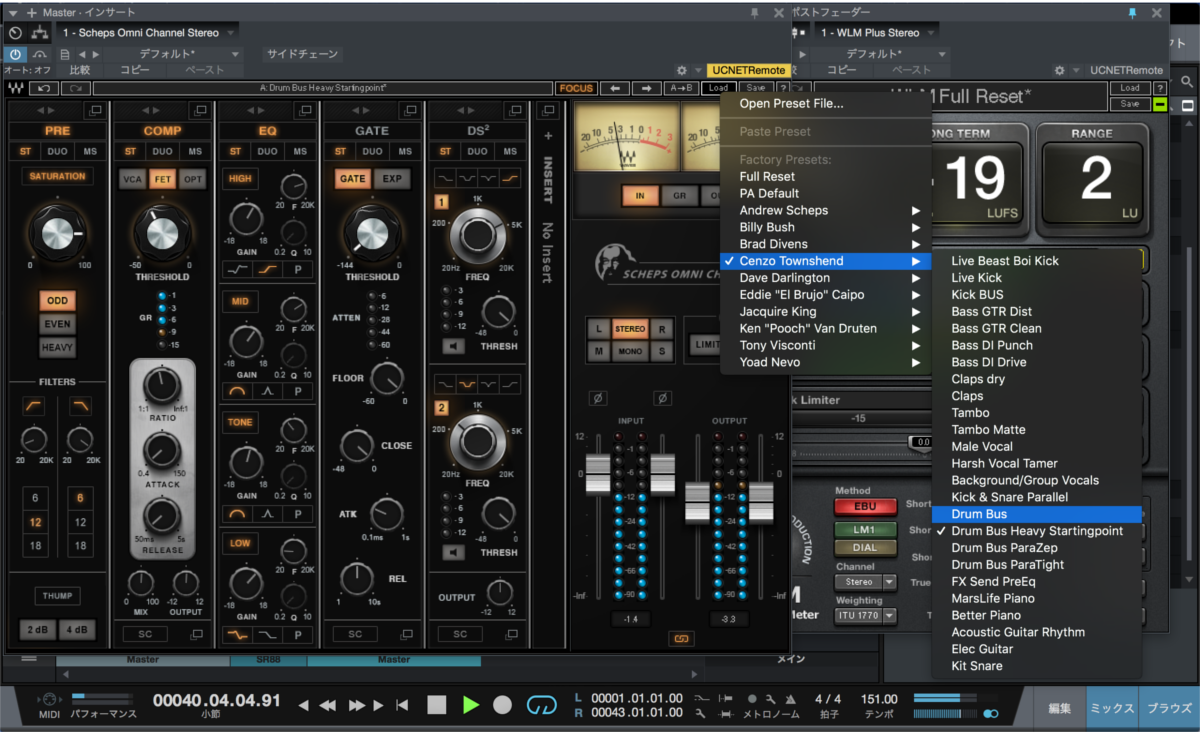Viewport: 1200px width, 732px height.
Task: Start playback with the green play button
Action: 470,705
